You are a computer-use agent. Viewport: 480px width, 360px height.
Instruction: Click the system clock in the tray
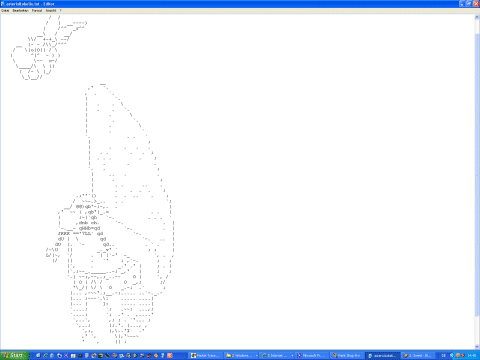click(x=472, y=356)
